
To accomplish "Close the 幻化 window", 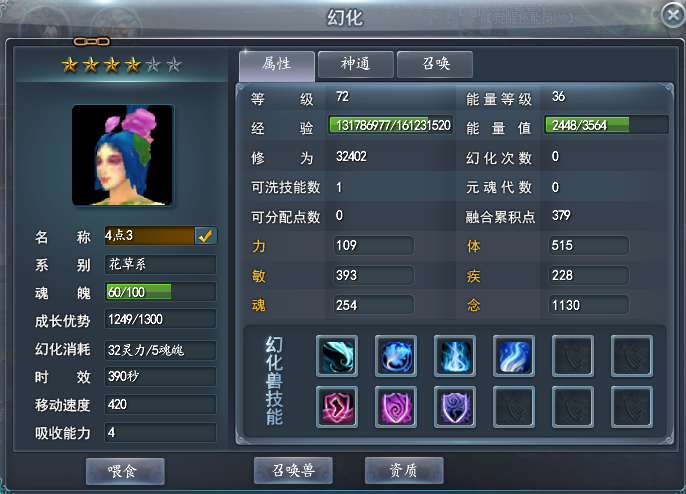I will pos(673,15).
